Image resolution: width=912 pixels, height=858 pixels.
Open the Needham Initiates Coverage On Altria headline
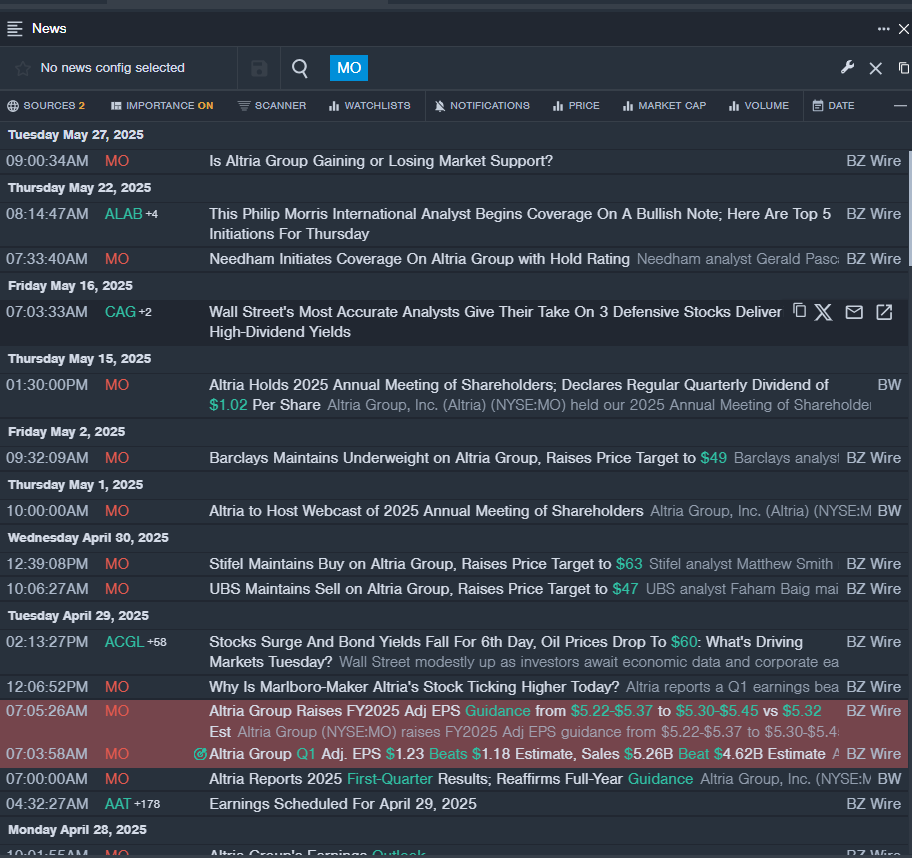tap(419, 259)
